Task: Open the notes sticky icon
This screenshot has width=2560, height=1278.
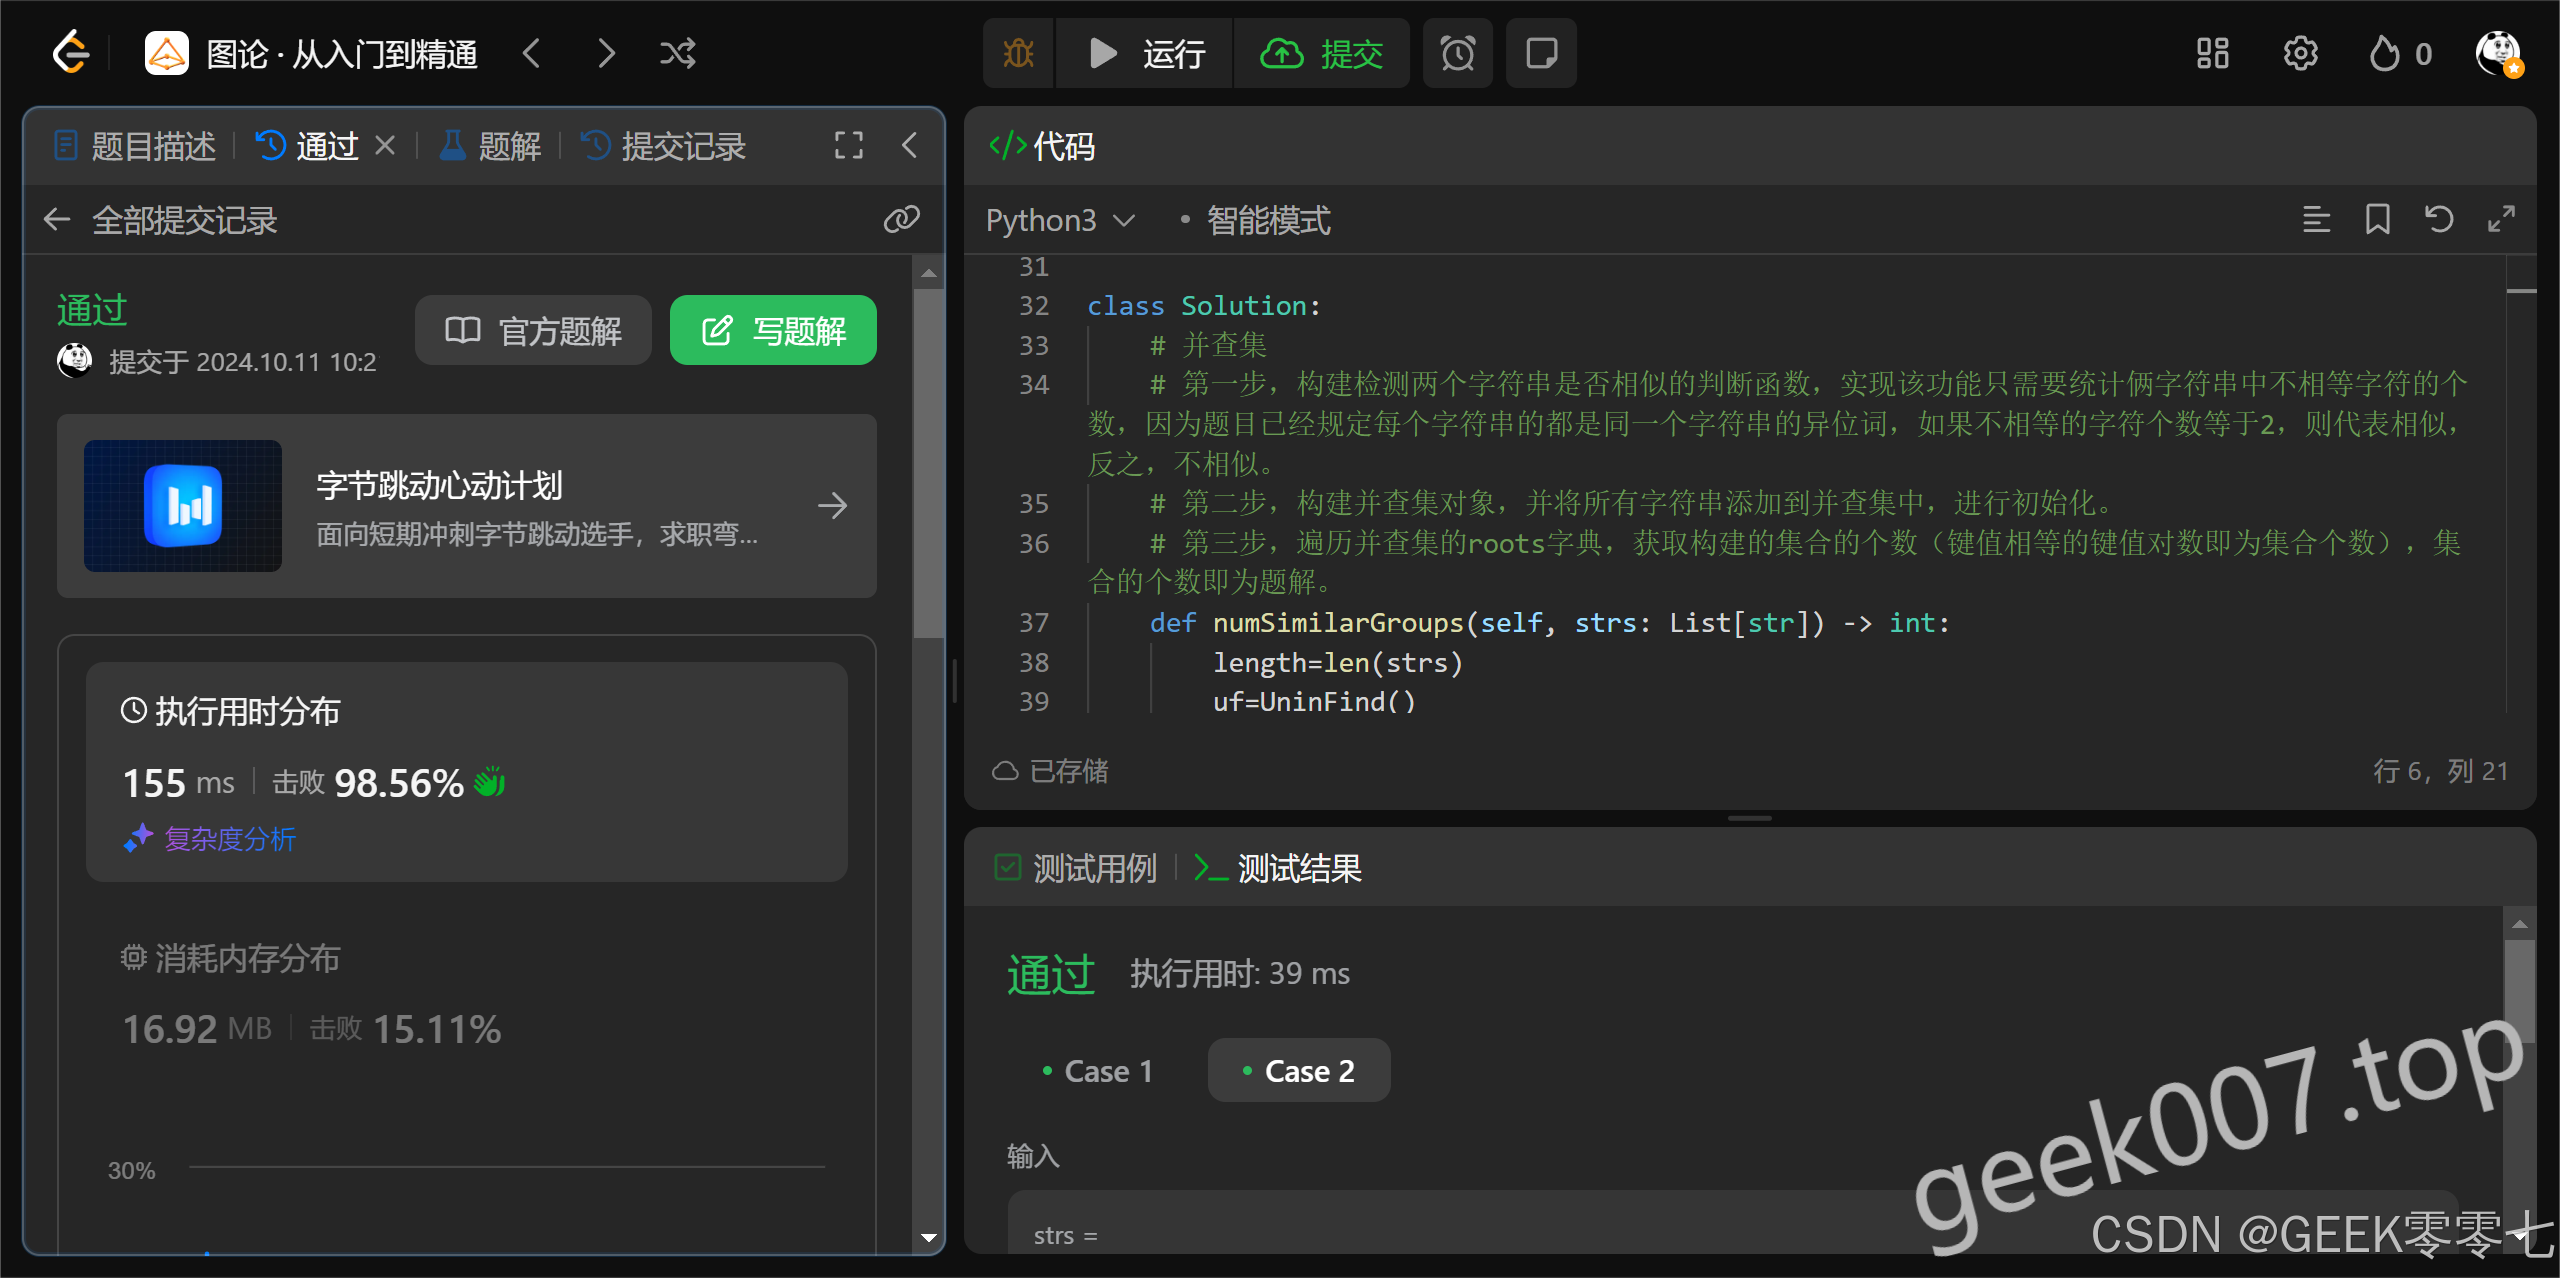Action: click(1541, 53)
